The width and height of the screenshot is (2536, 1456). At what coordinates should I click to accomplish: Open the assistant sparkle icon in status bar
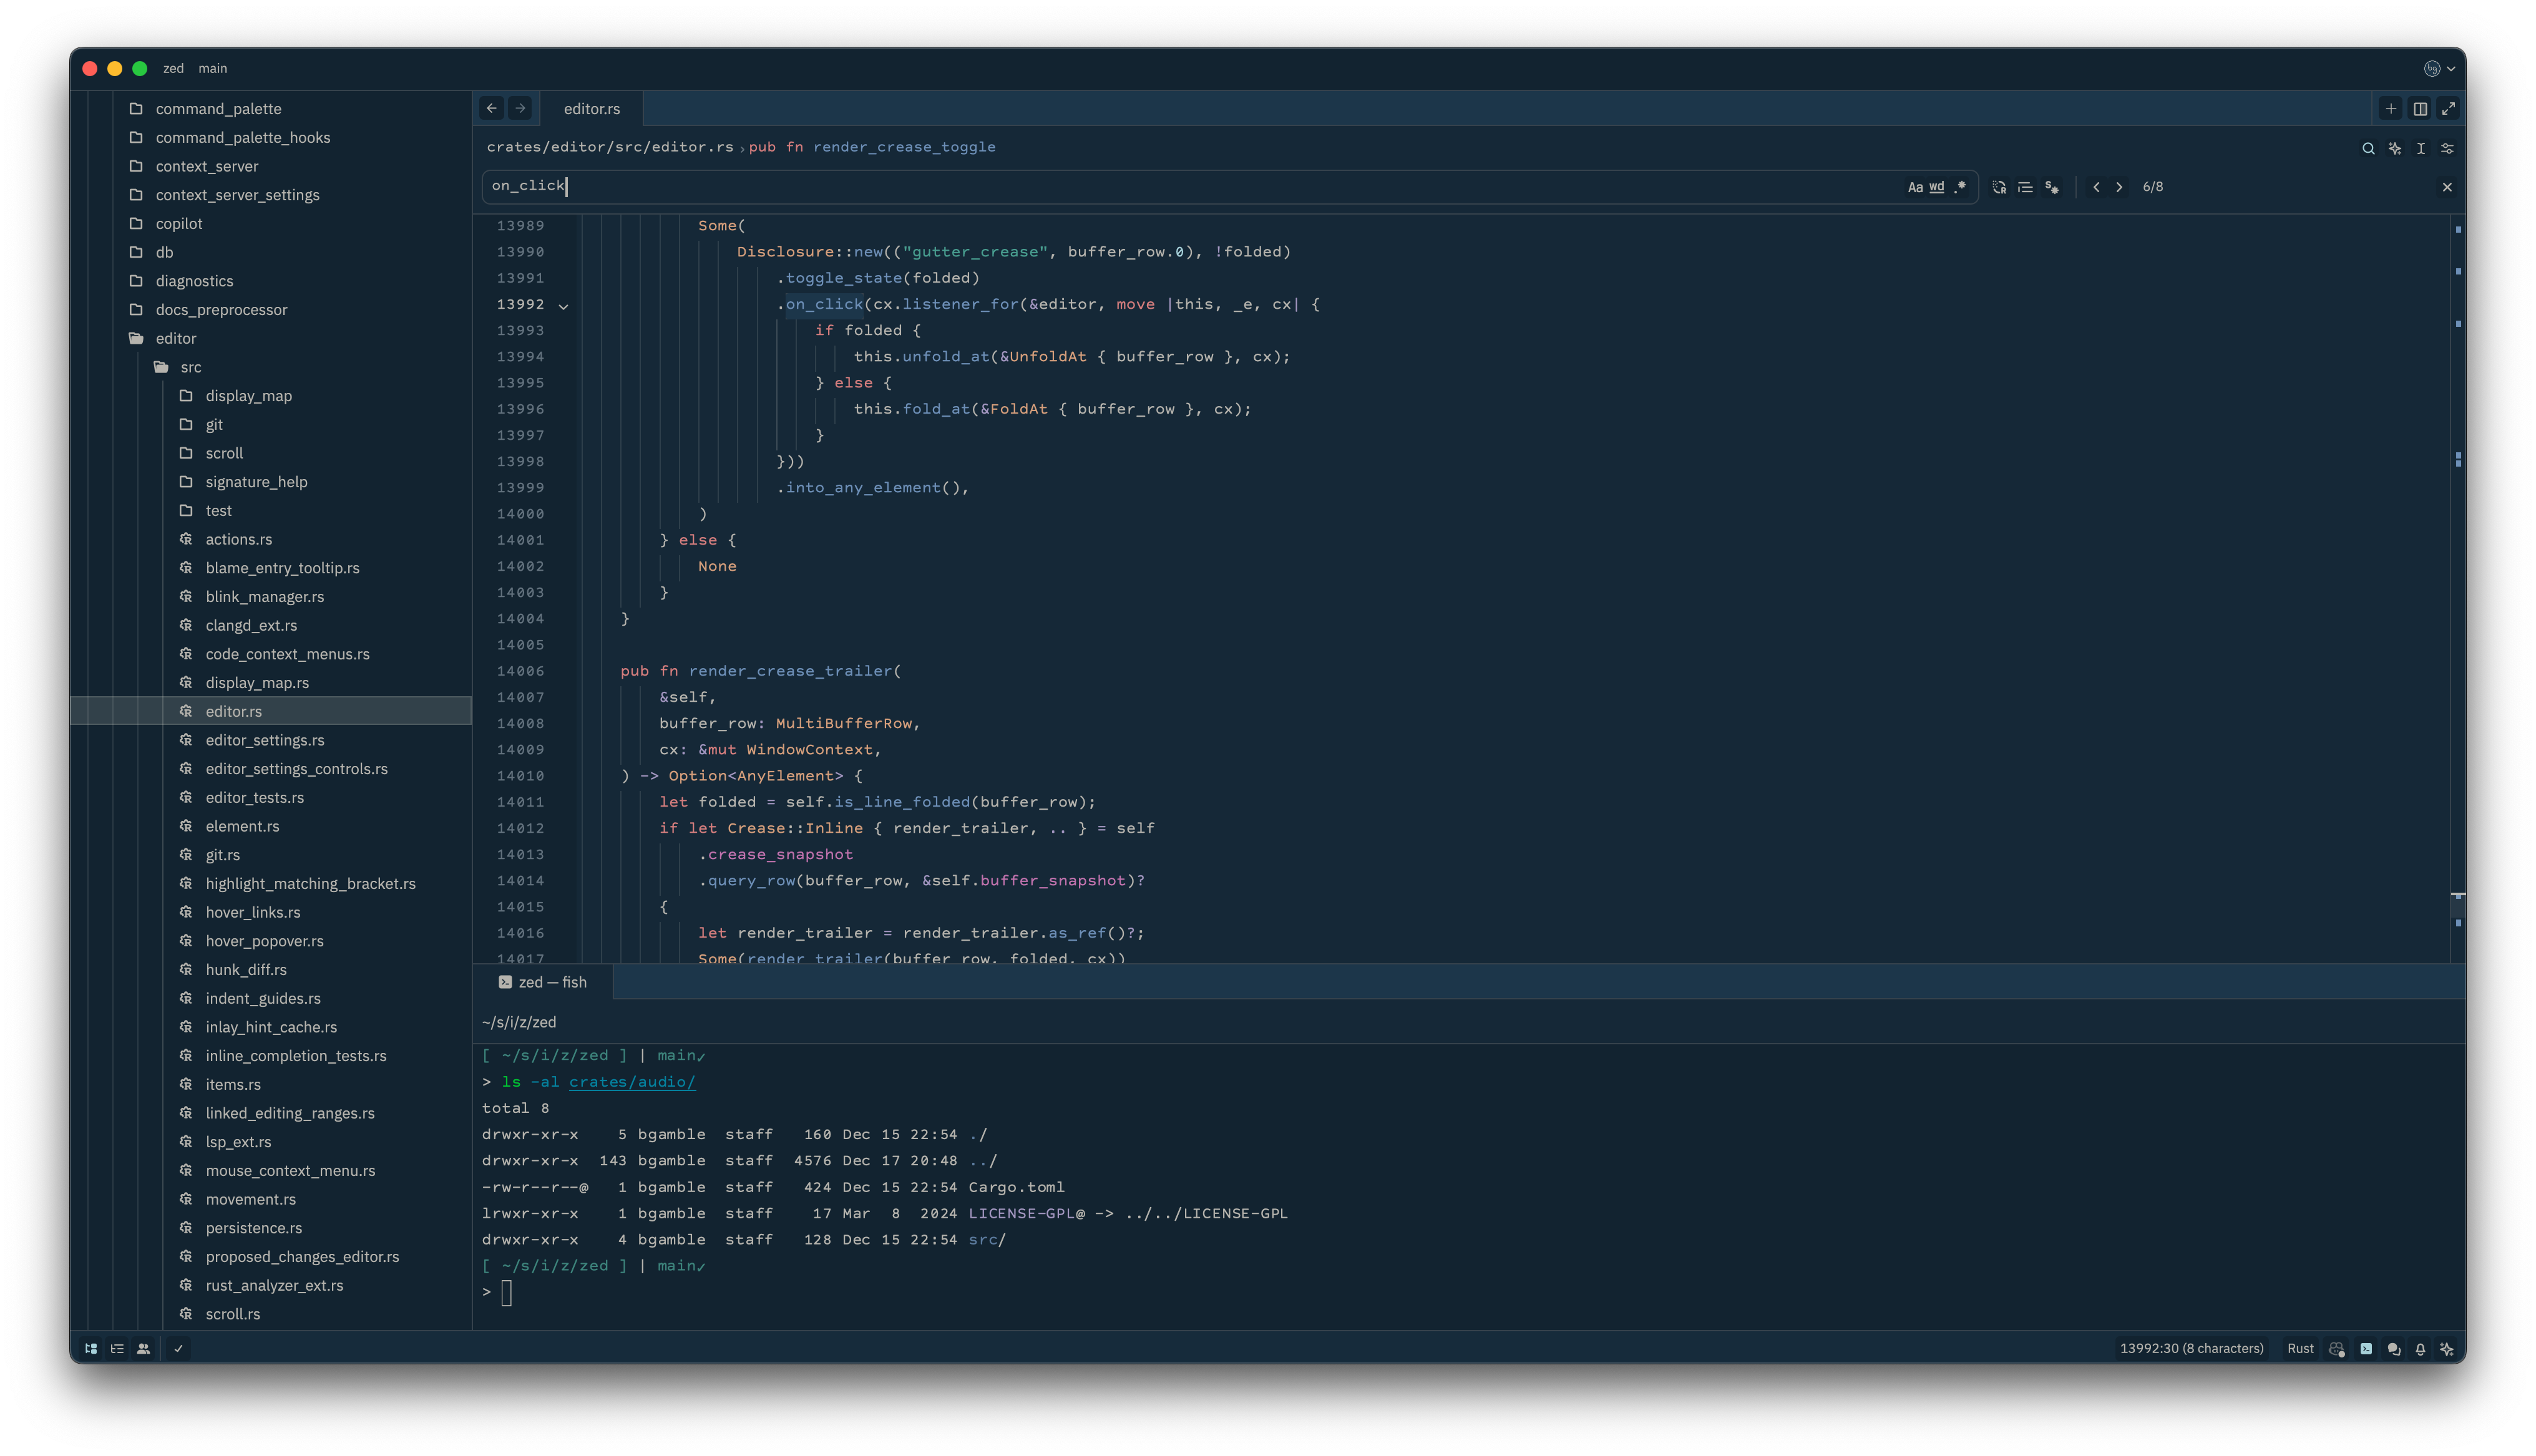point(2447,1348)
